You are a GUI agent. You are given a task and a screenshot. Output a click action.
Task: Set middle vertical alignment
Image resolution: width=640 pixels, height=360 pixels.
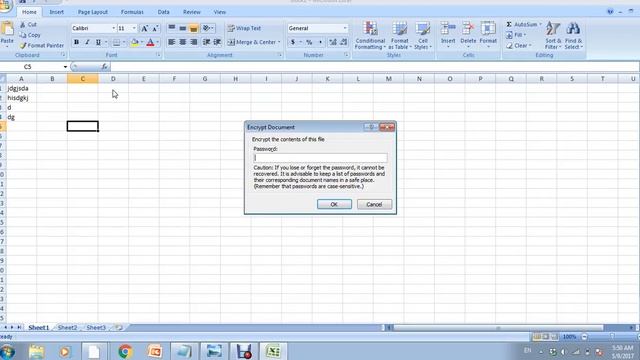[x=182, y=28]
